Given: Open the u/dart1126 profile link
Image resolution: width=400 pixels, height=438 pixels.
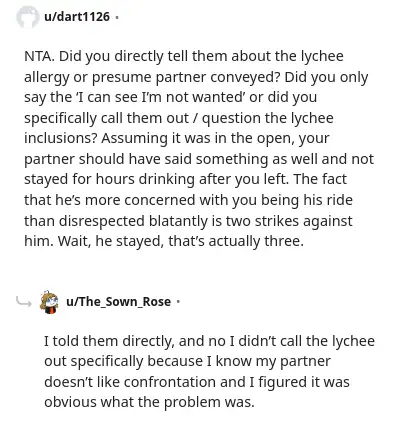Looking at the screenshot, I should [x=77, y=16].
